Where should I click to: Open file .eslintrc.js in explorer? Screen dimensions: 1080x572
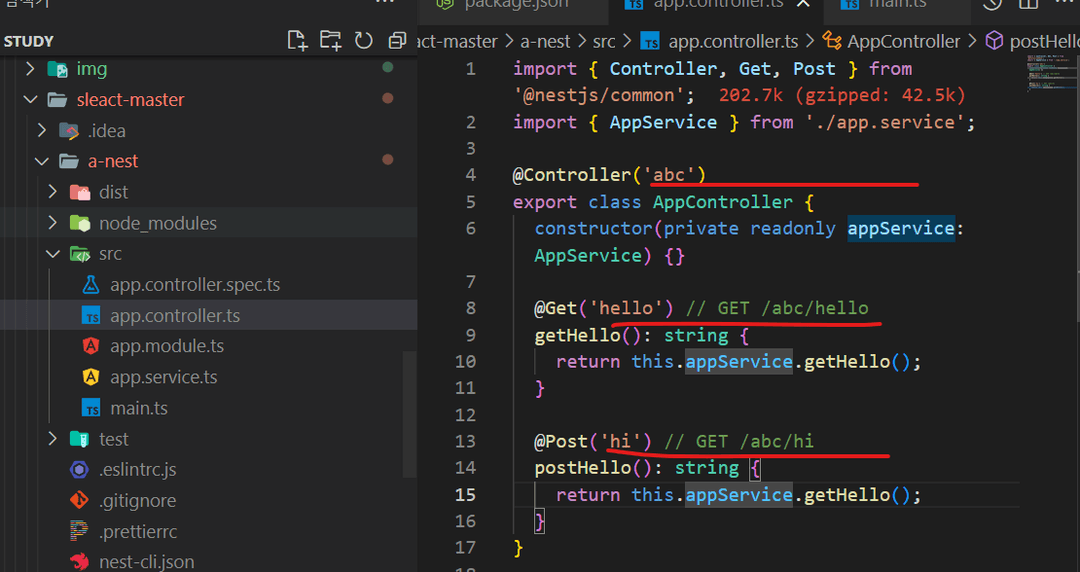coord(138,470)
